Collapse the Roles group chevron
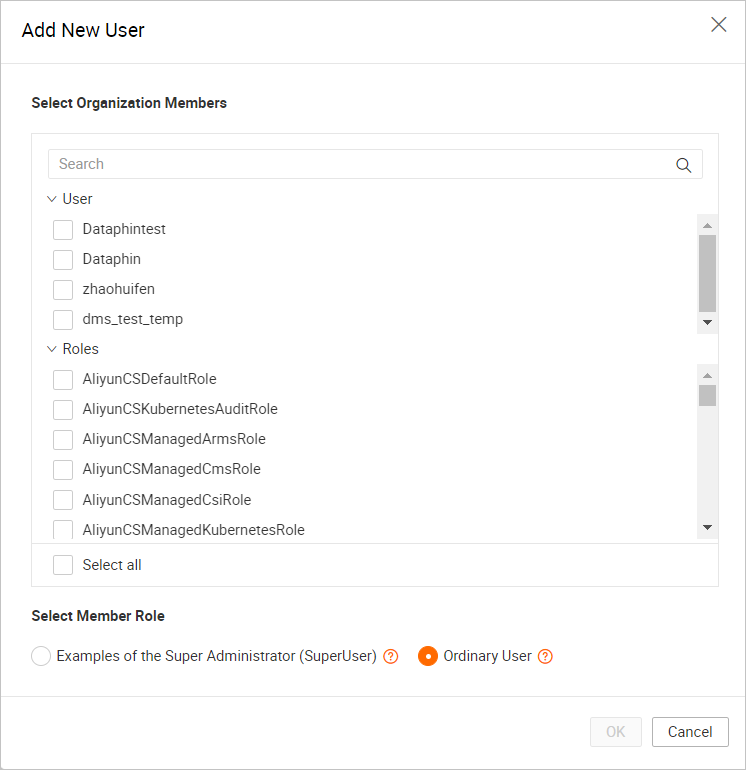746x770 pixels. (x=52, y=349)
